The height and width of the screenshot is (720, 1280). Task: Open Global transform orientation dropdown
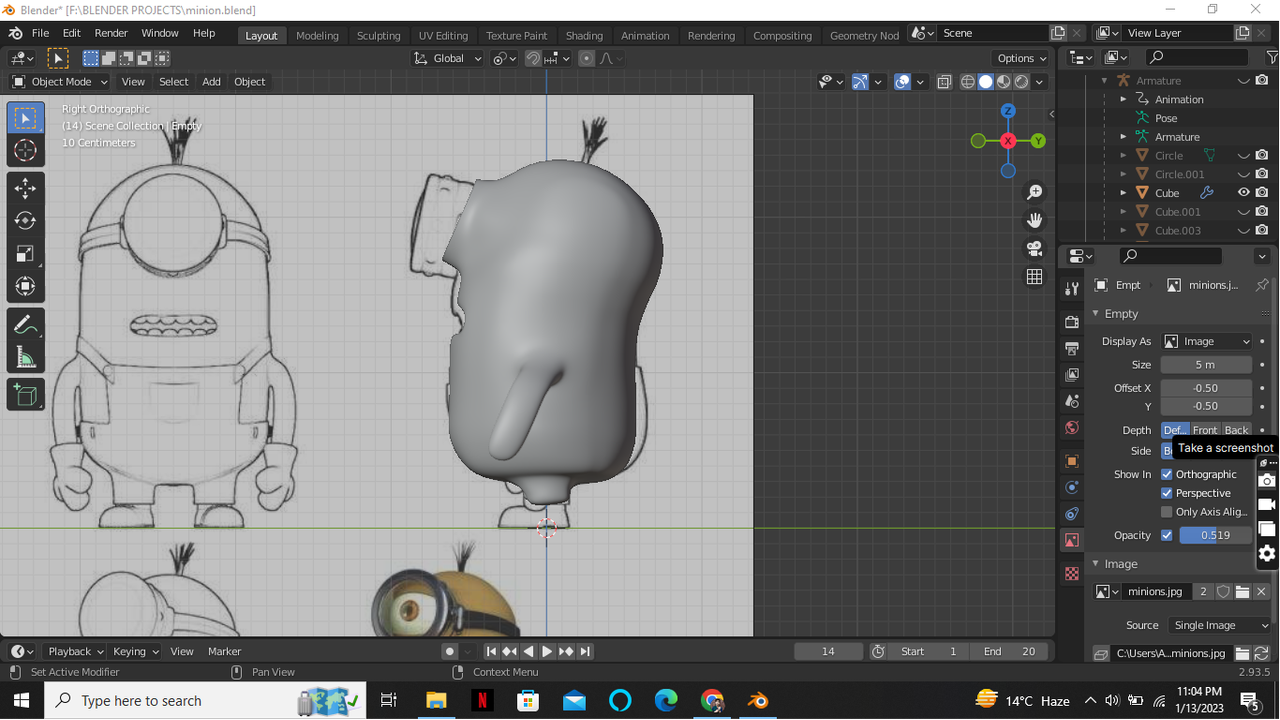[448, 58]
